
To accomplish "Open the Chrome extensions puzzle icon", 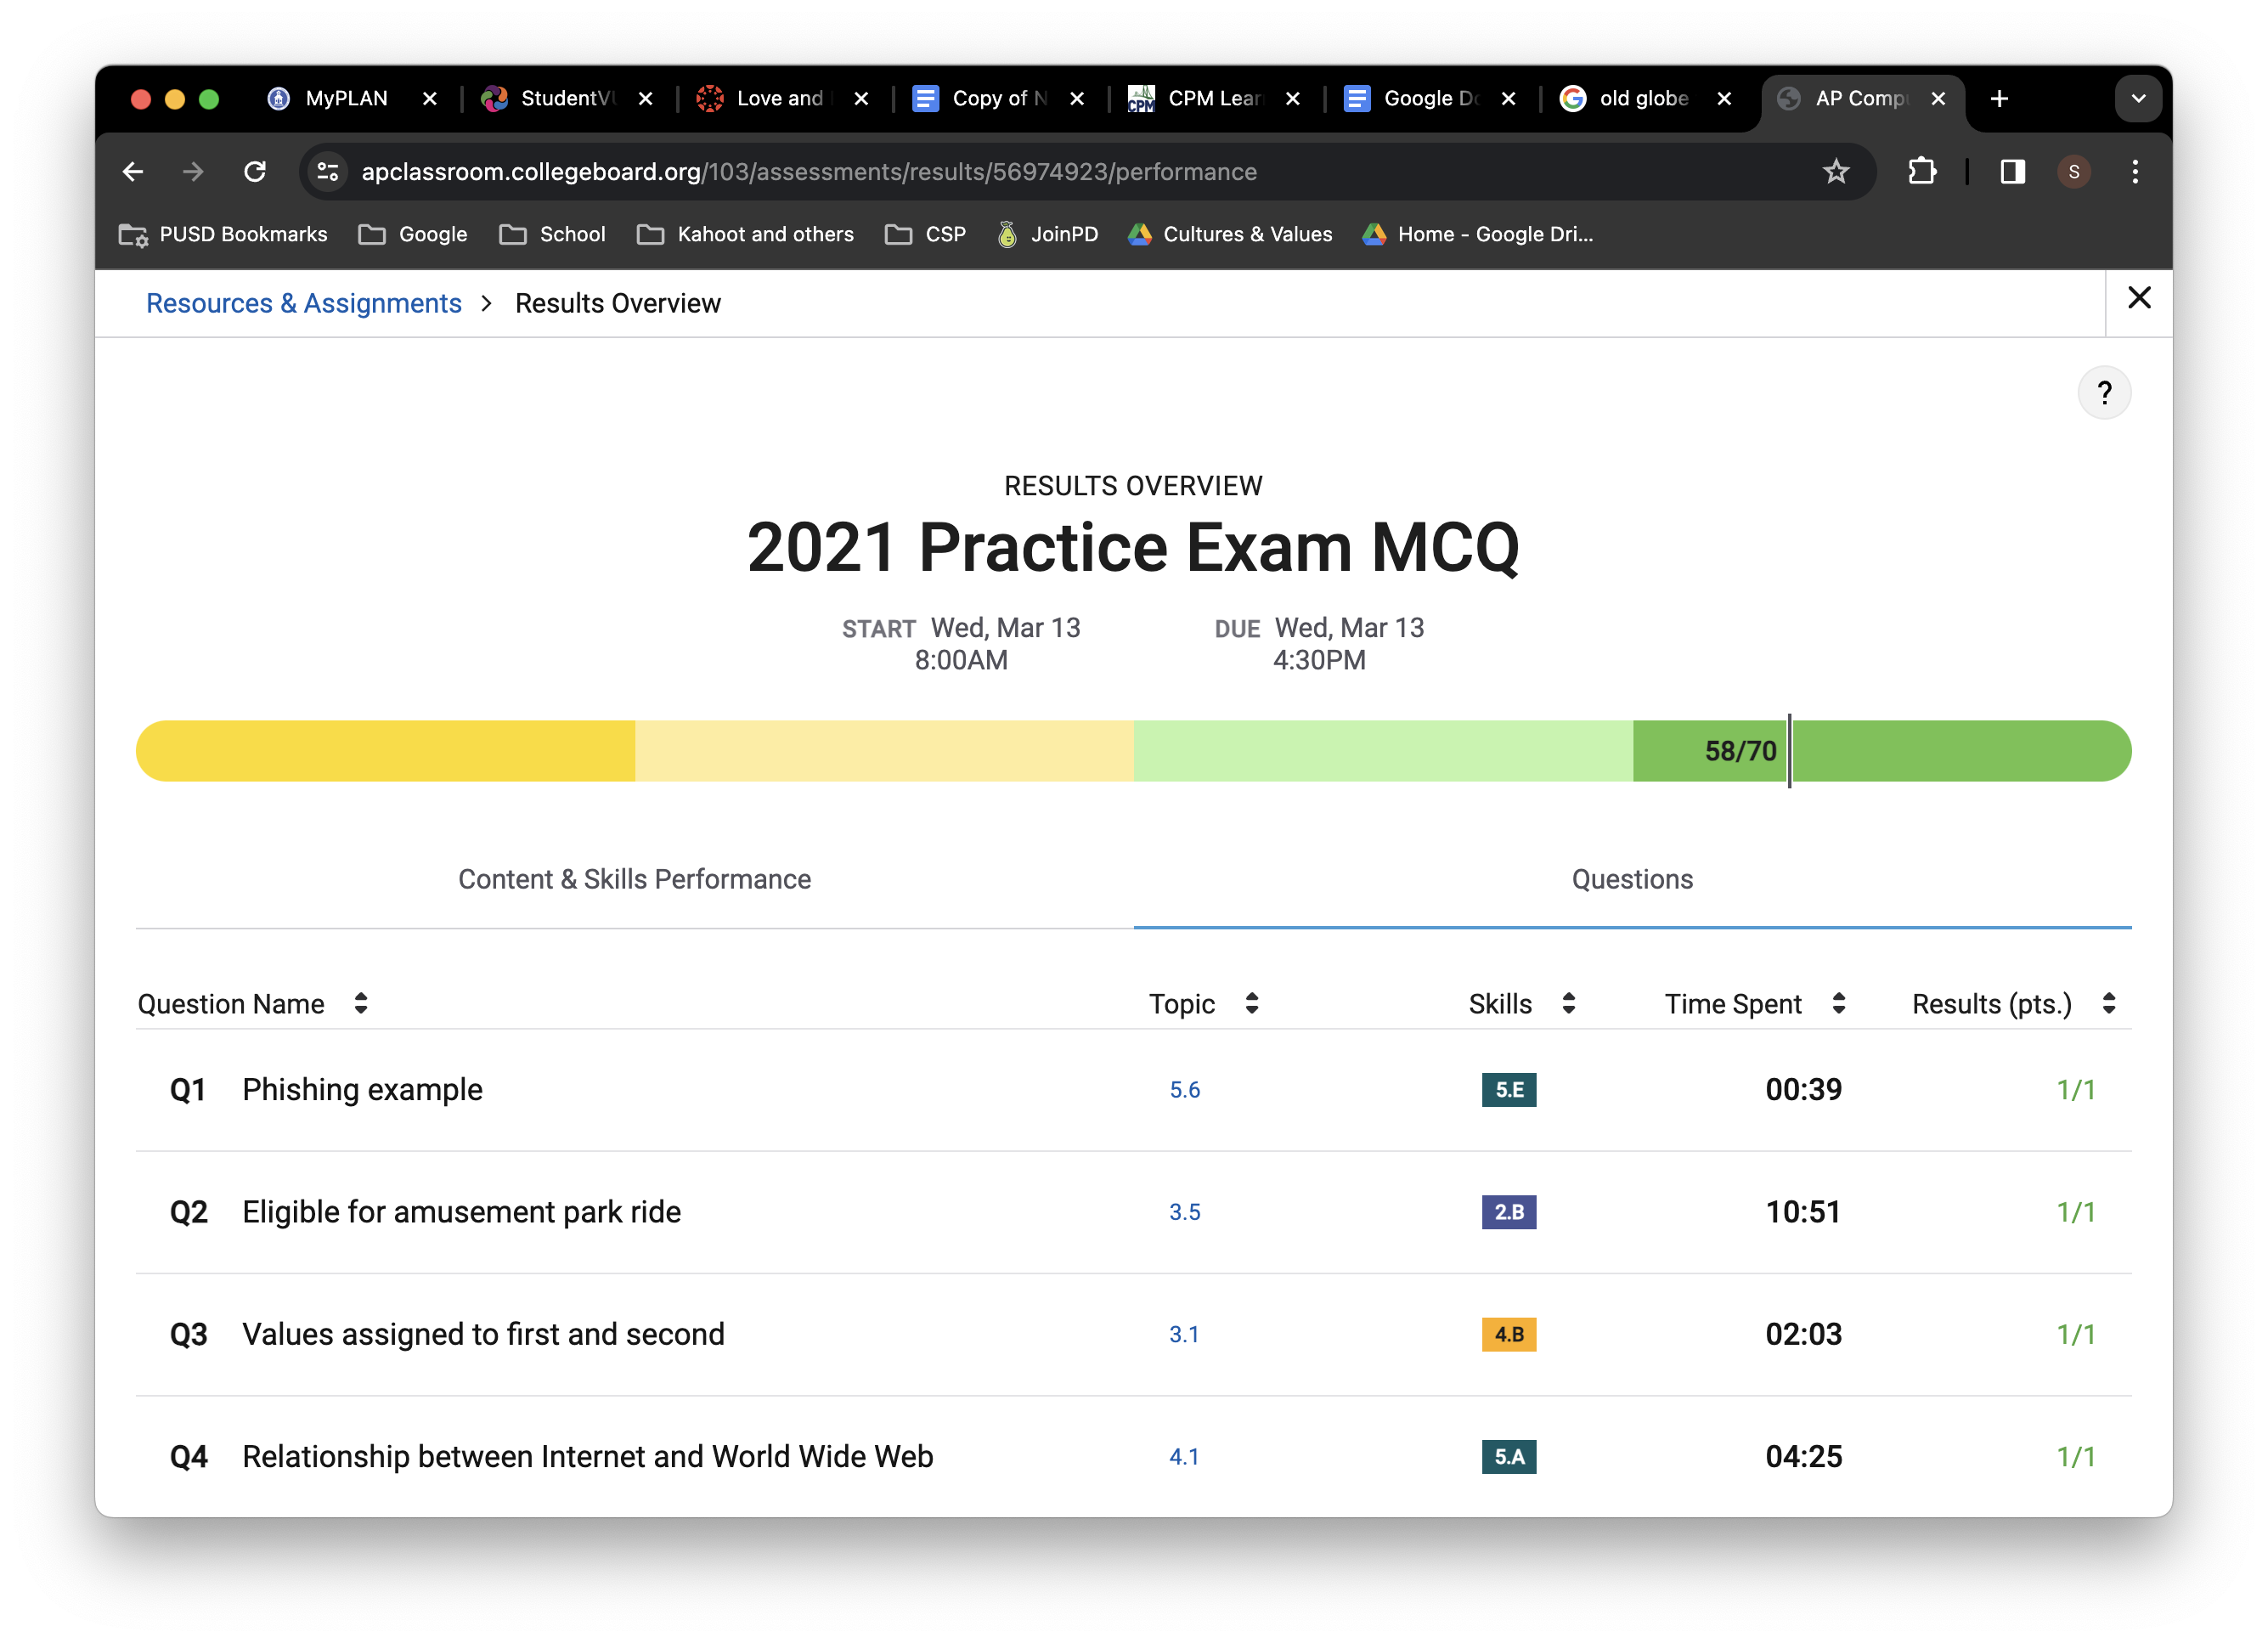I will (x=1922, y=172).
